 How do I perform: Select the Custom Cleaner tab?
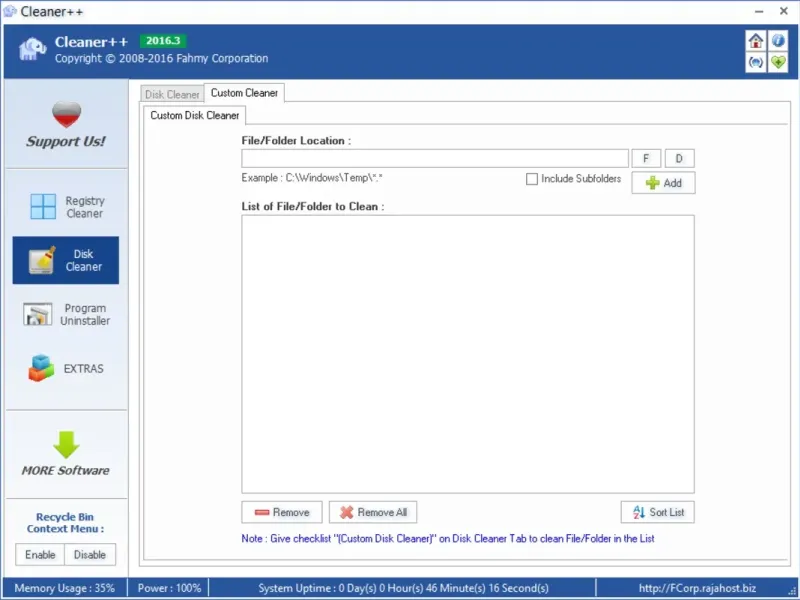click(244, 93)
